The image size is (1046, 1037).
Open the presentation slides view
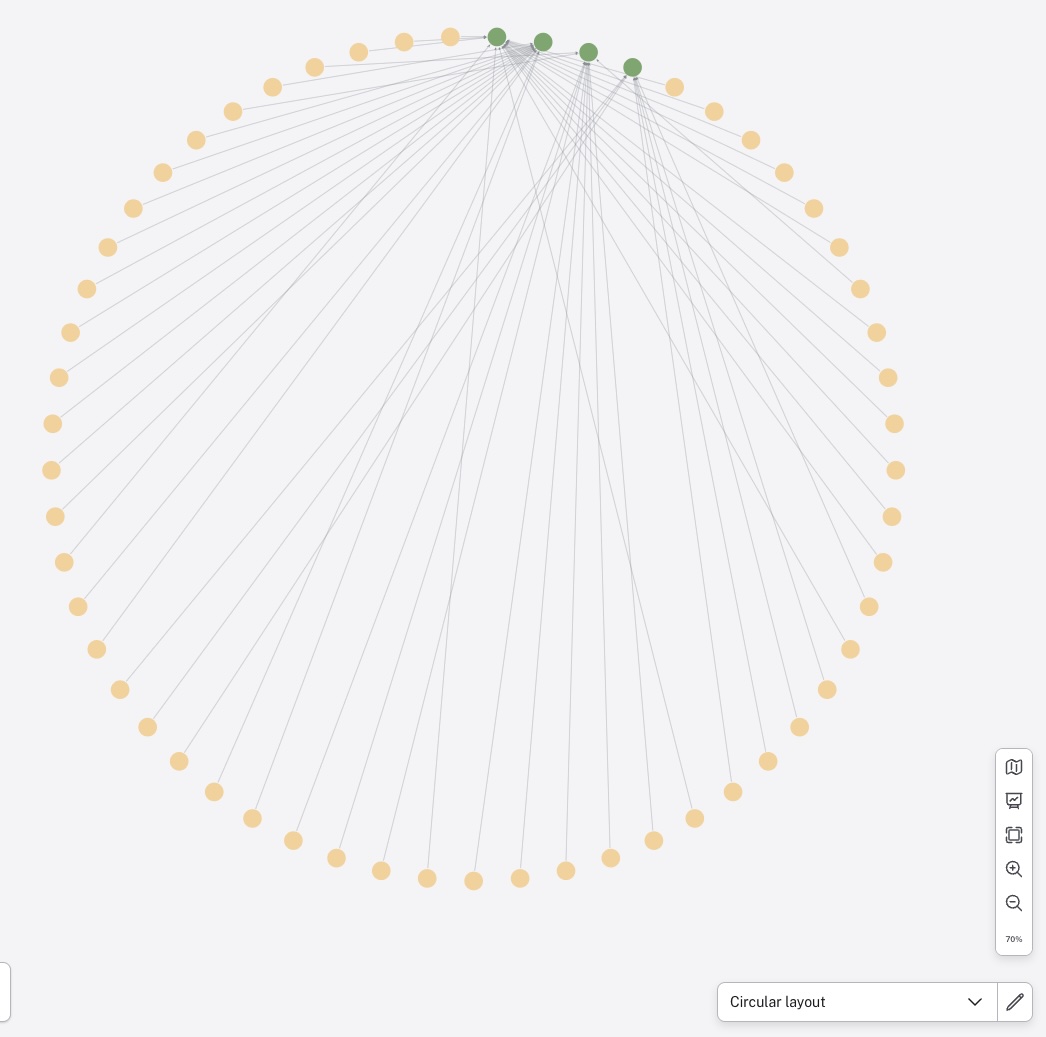[1014, 801]
